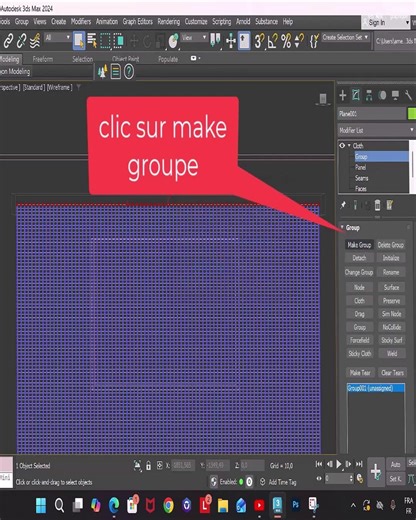Click Play Animation button
This screenshot has width=416, height=520.
(x=339, y=464)
